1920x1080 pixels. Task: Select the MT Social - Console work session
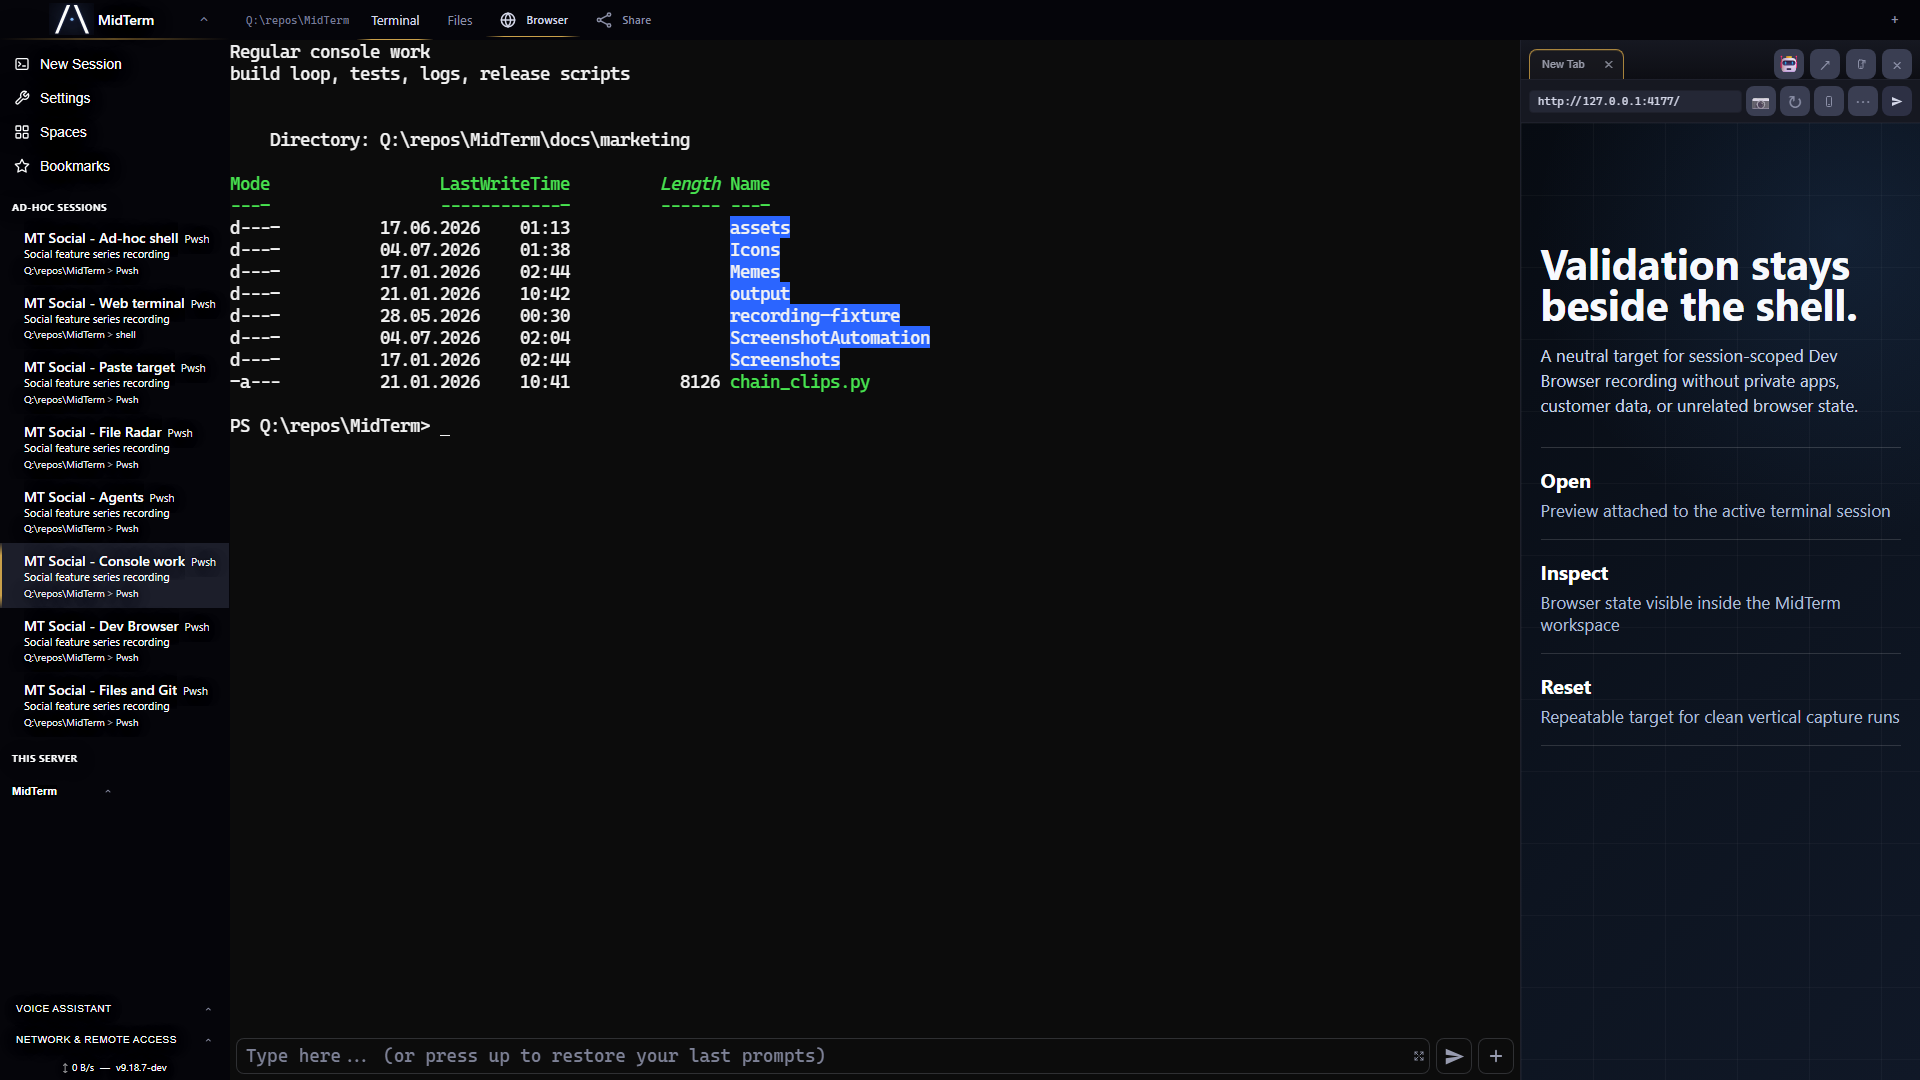(115, 576)
